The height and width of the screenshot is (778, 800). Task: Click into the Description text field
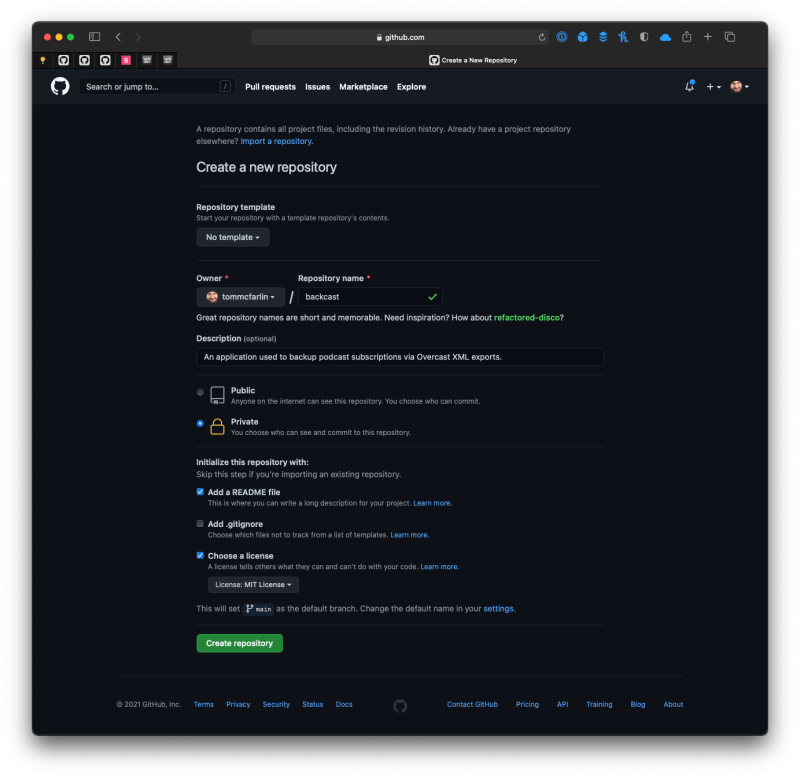click(x=399, y=357)
